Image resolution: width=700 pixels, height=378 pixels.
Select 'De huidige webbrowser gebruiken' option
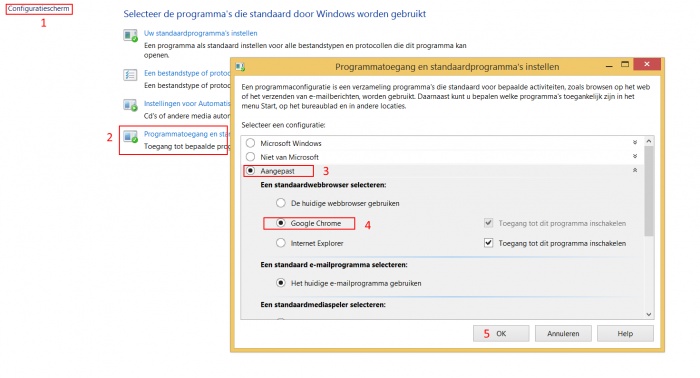[280, 203]
